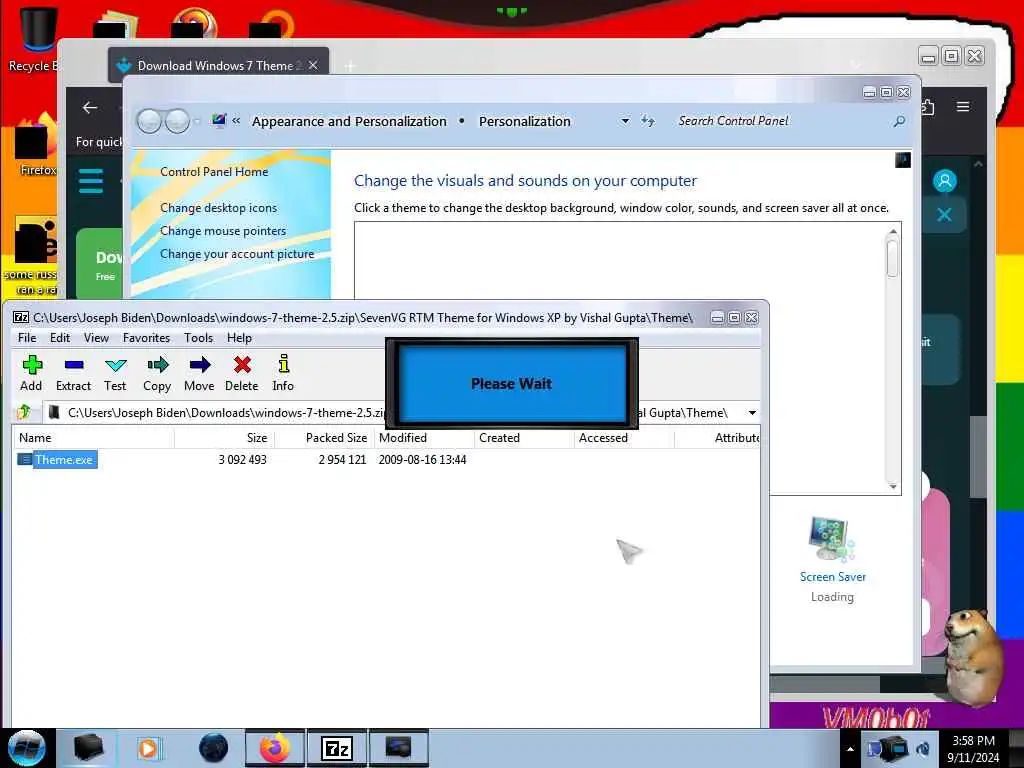Open a new tab in Firefox
This screenshot has height=768, width=1024.
pos(350,66)
